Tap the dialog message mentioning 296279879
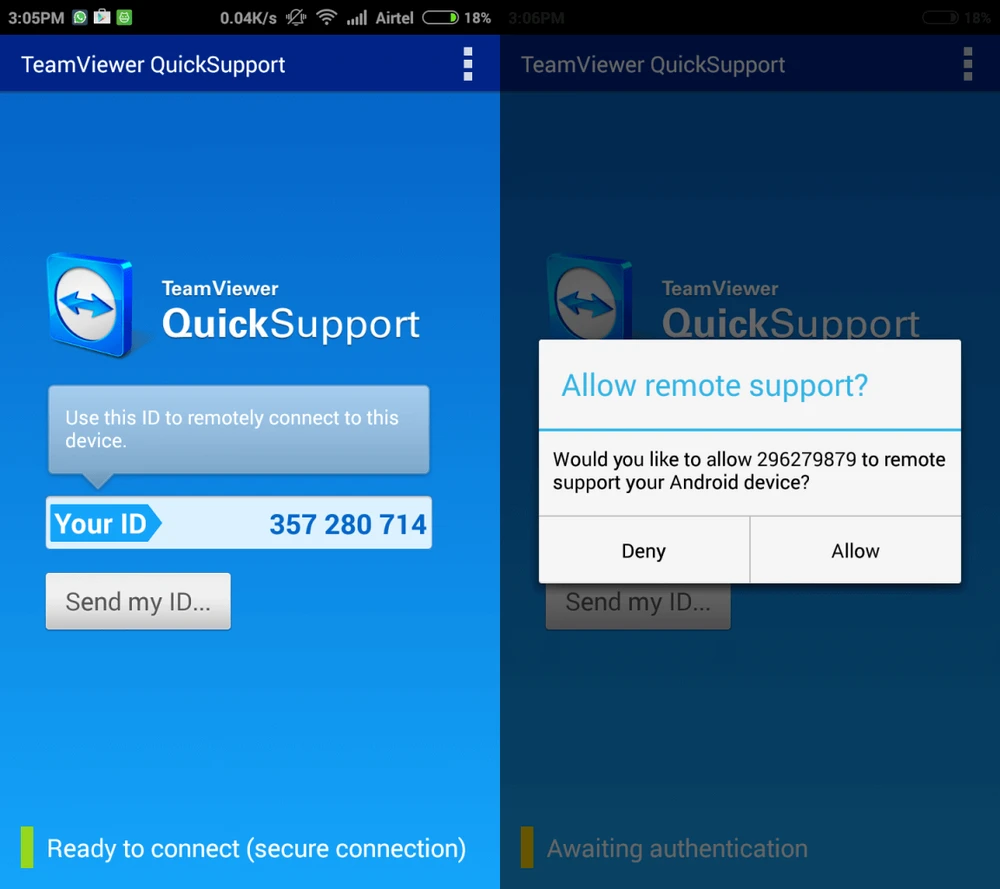 point(749,471)
